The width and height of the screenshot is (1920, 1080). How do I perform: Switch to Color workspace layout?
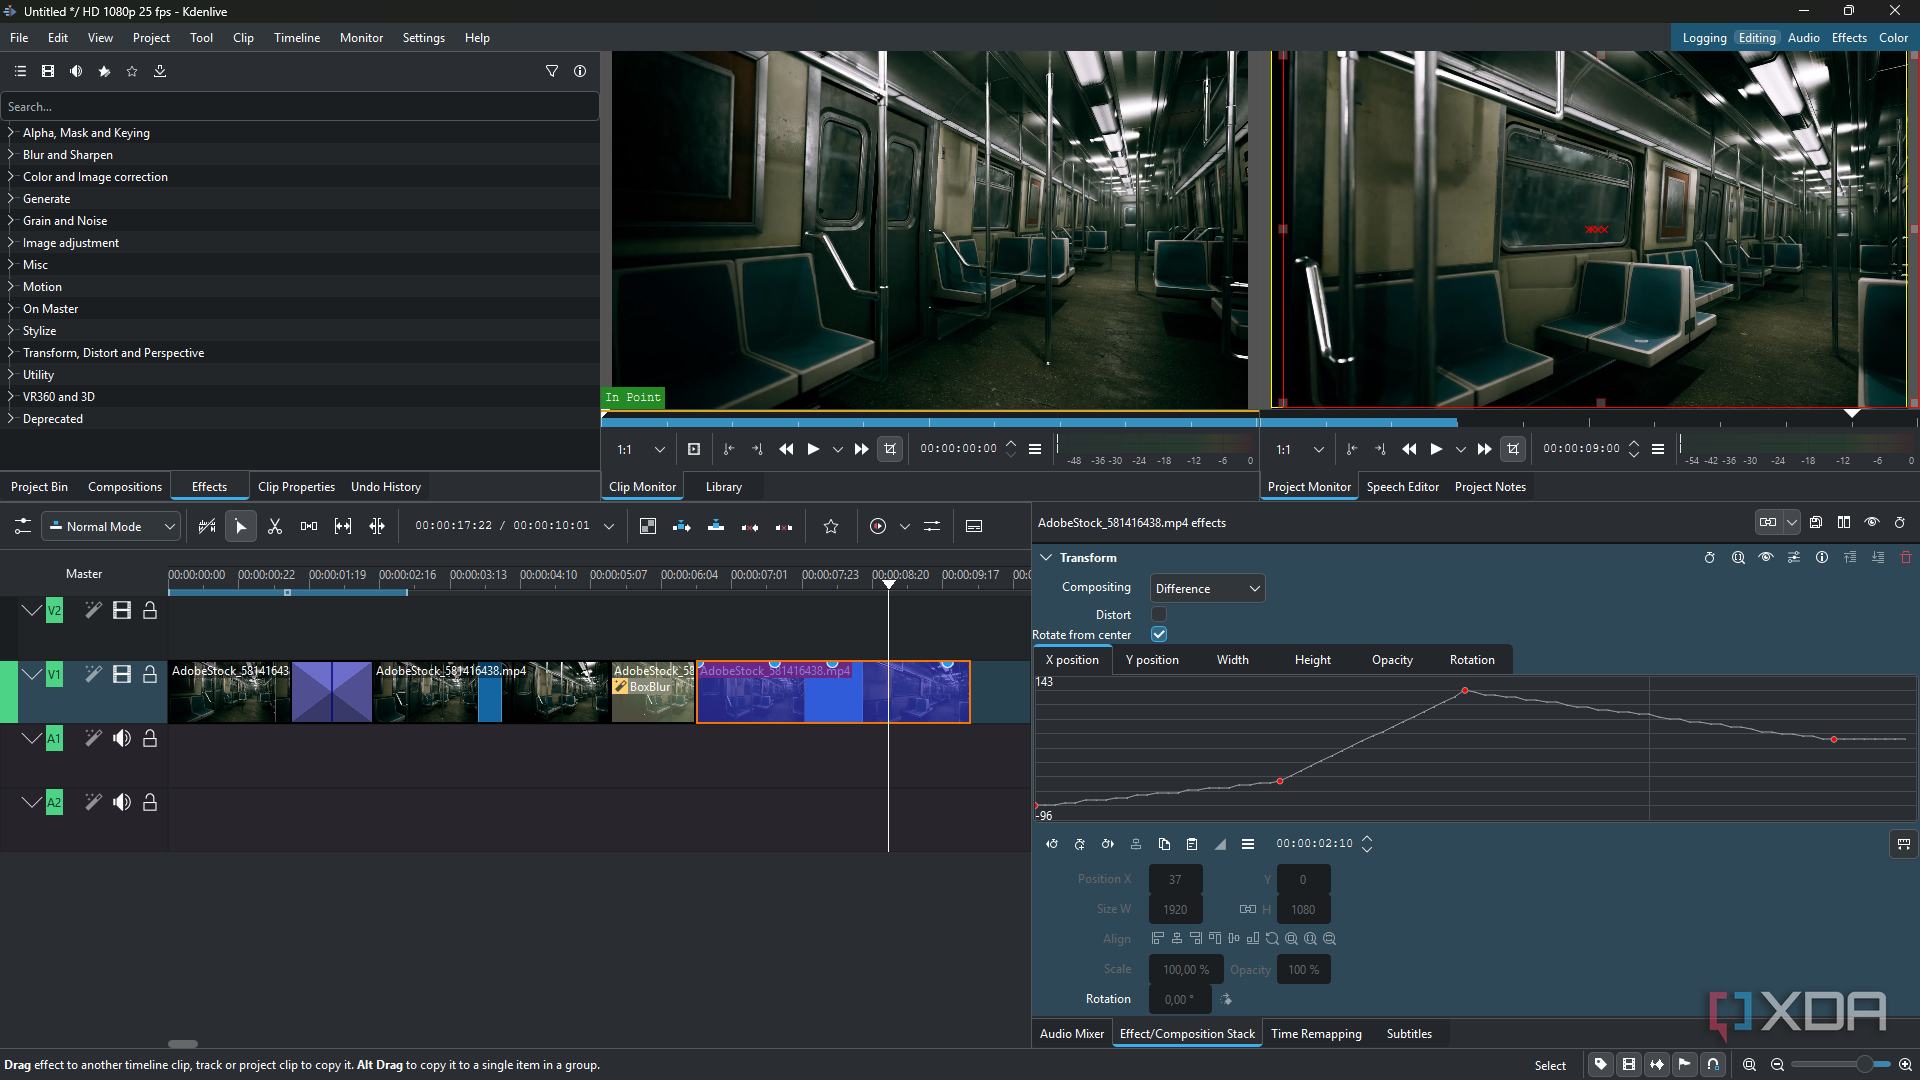1894,38
